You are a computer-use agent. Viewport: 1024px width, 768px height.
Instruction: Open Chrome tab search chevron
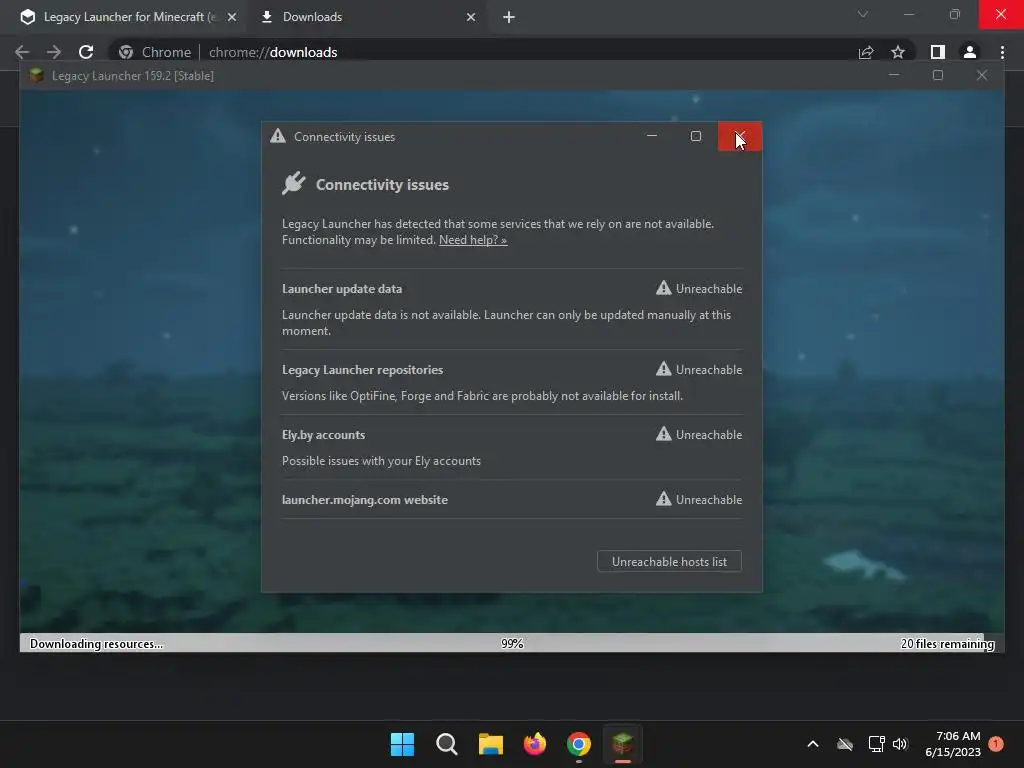[x=863, y=14]
